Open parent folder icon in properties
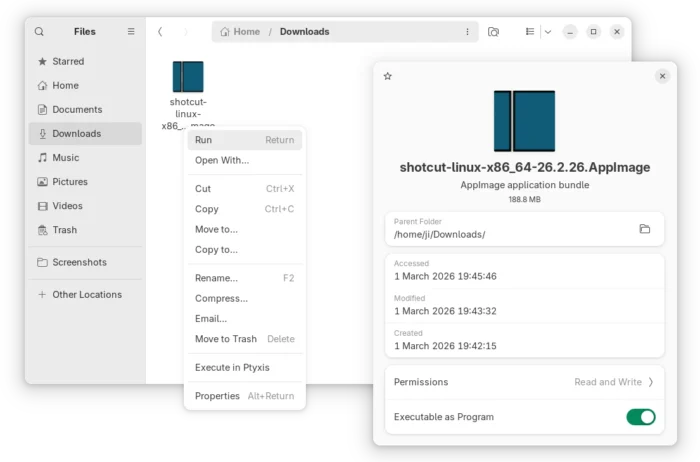 645,229
